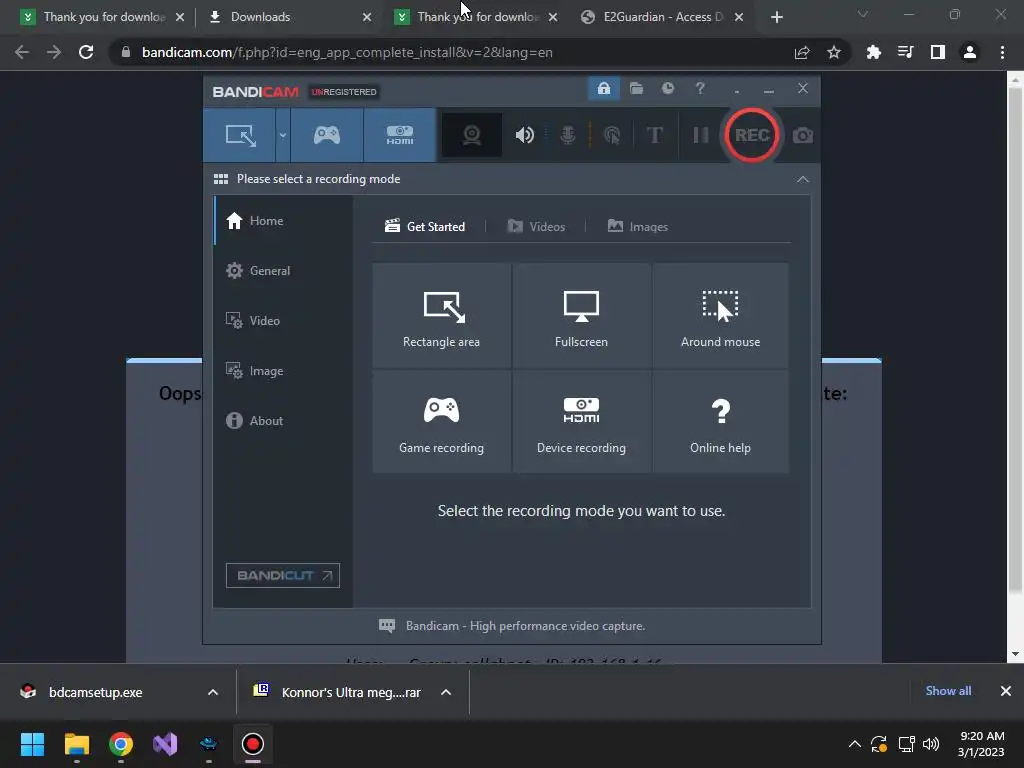The width and height of the screenshot is (1024, 768).
Task: Open Chrome media control icon
Action: click(x=905, y=52)
